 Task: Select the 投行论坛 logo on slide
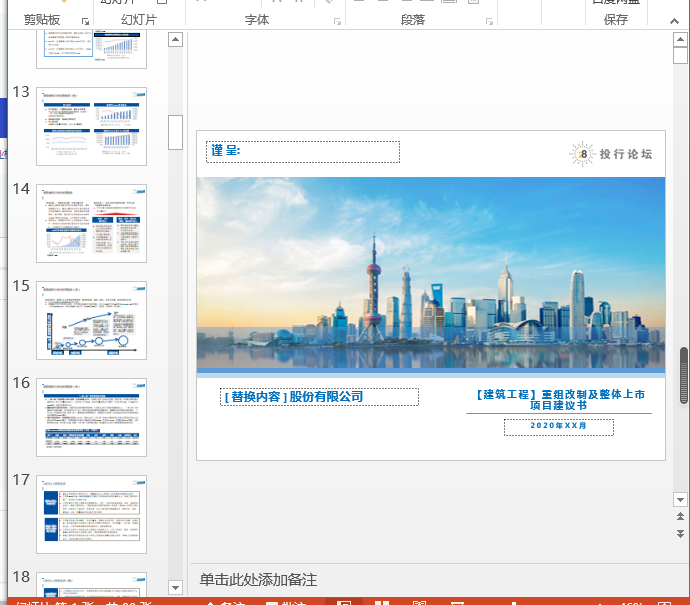[611, 154]
